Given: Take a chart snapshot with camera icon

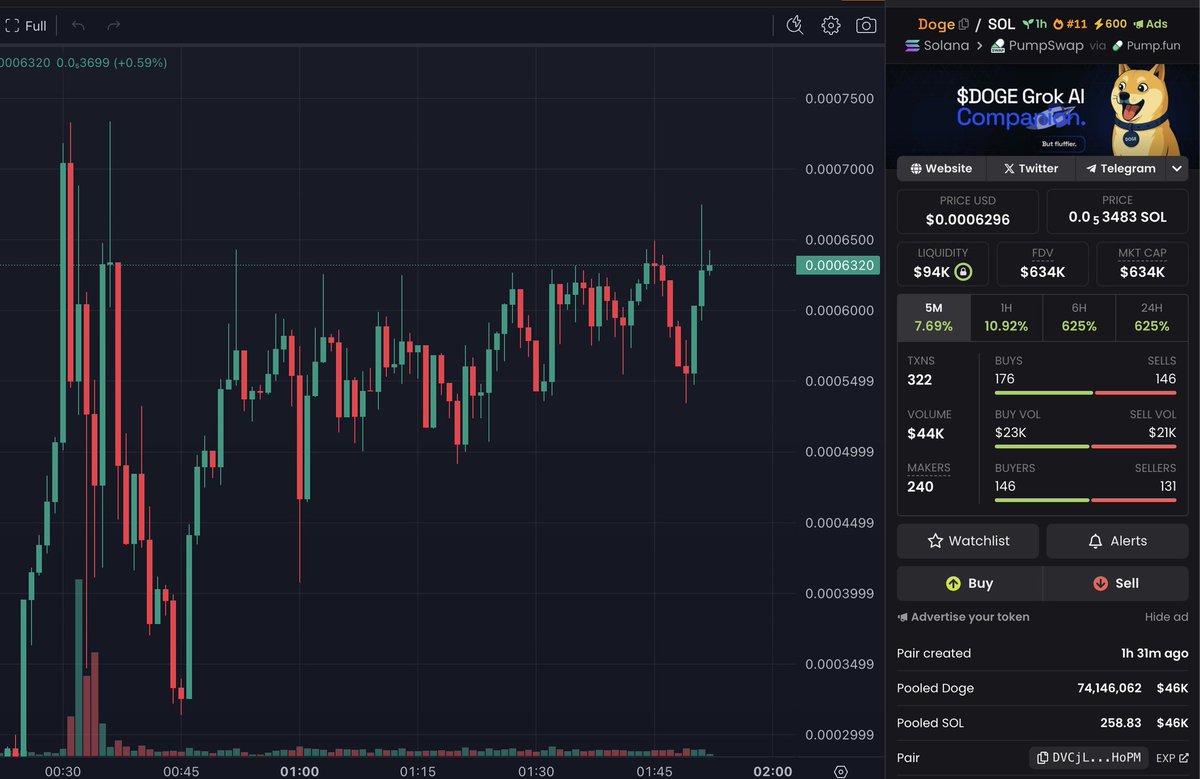Looking at the screenshot, I should pyautogui.click(x=866, y=26).
